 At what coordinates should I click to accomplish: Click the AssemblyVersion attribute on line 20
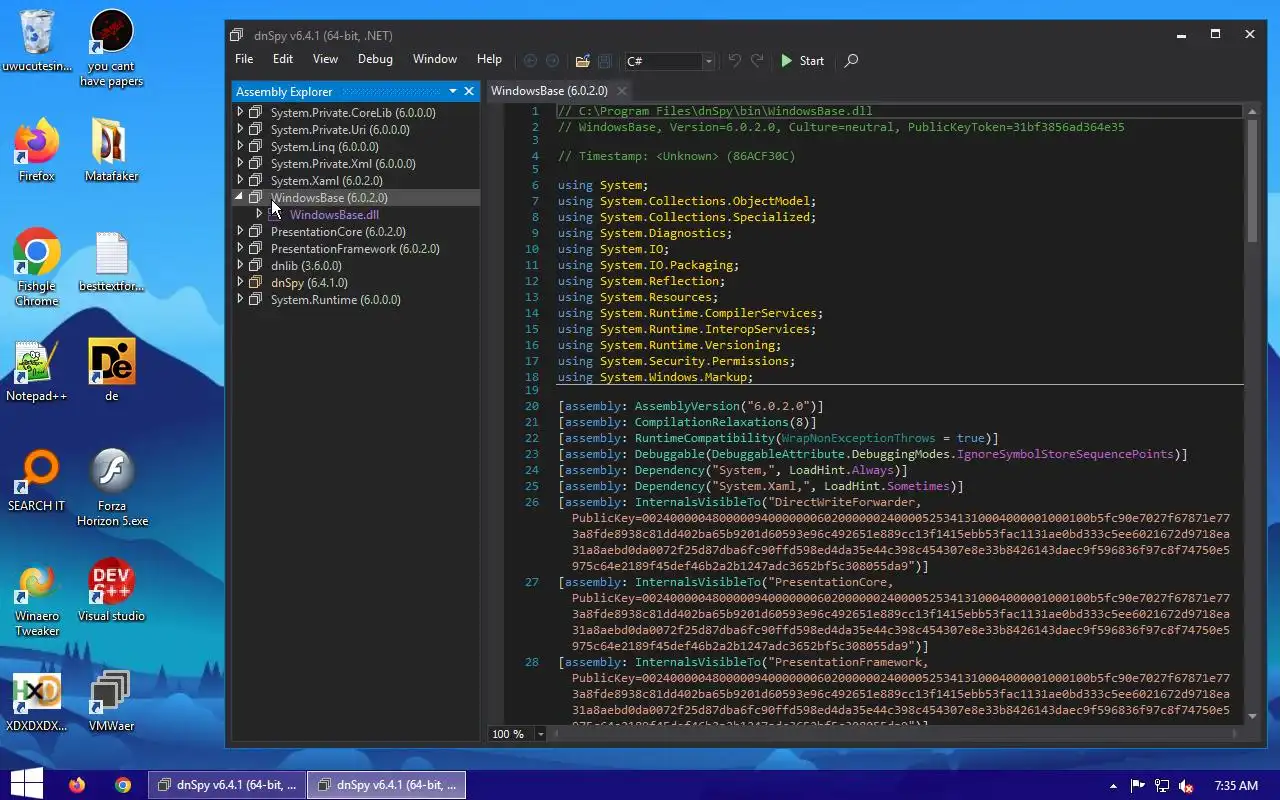coord(686,406)
